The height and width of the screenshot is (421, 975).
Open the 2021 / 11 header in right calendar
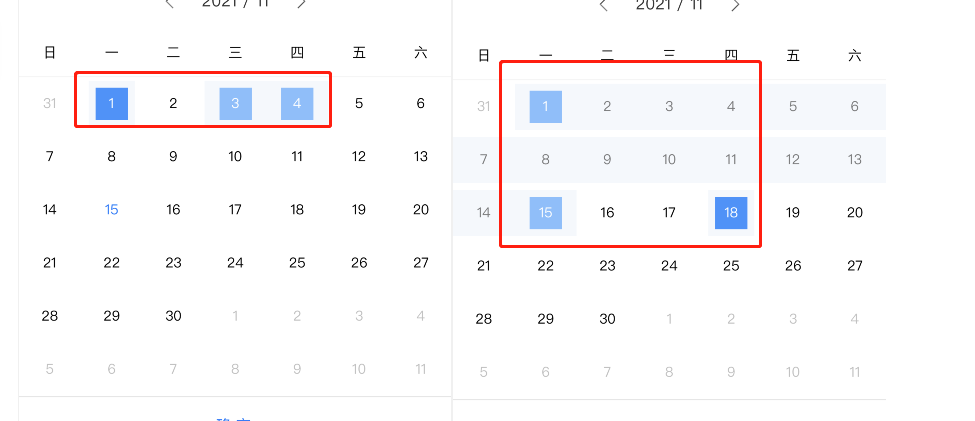669,5
